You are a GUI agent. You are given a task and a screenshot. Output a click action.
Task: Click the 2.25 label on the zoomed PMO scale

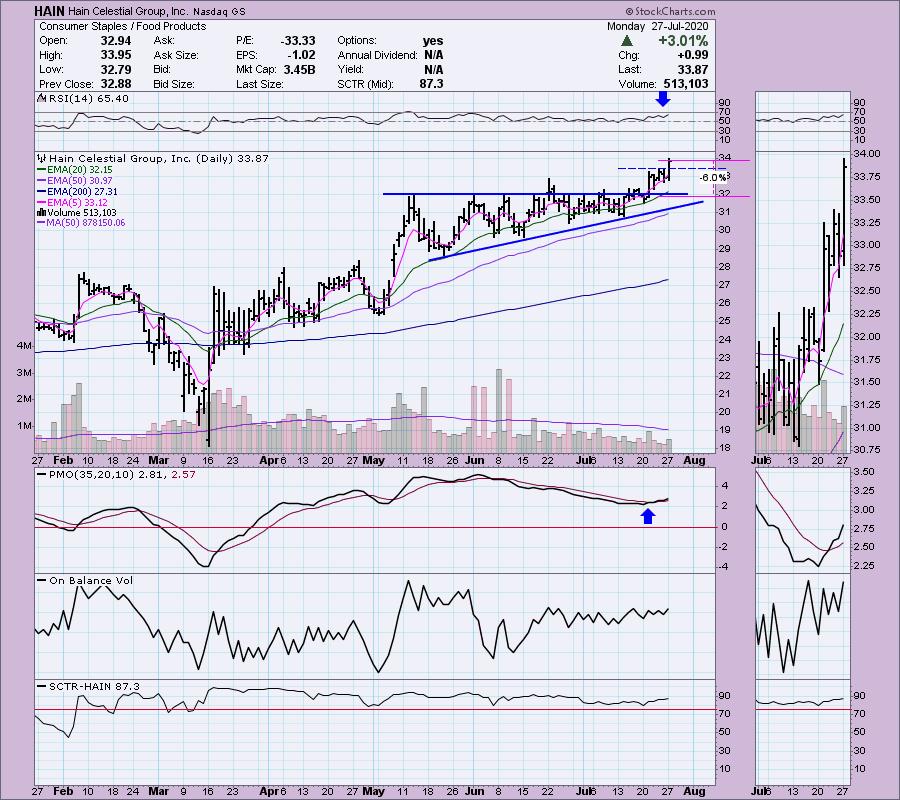coord(864,566)
